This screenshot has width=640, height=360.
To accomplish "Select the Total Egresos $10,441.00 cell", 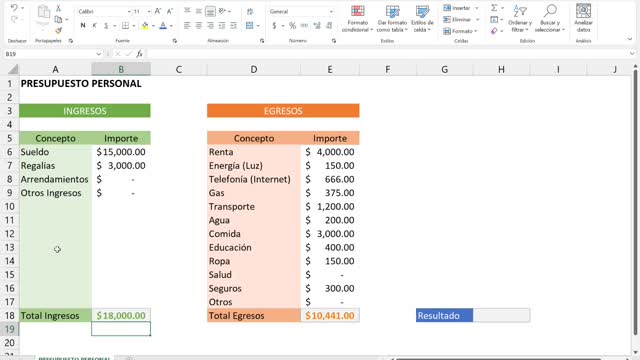I will (x=330, y=316).
